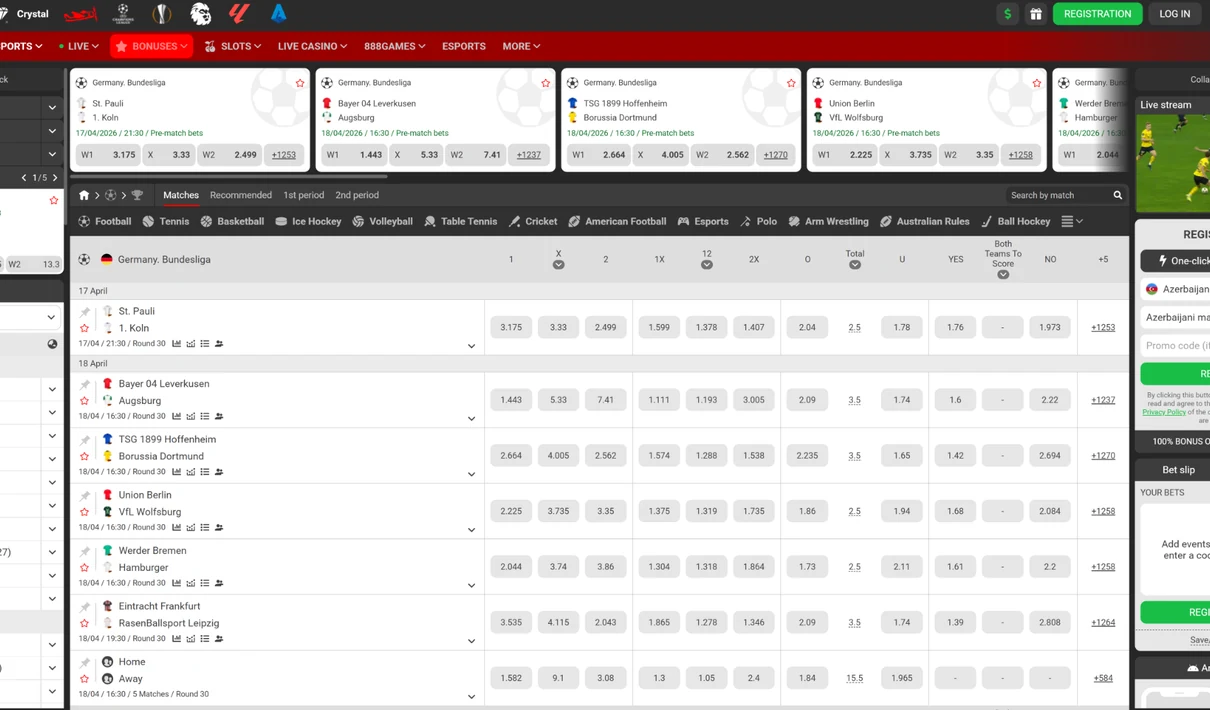Go to the home breadcrumb icon
1210x710 pixels.
pyautogui.click(x=84, y=195)
